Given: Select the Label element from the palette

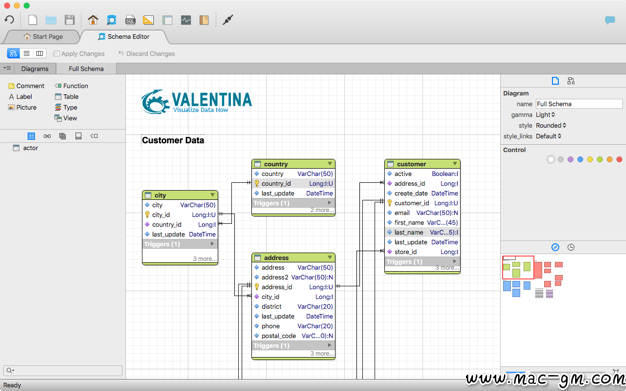Looking at the screenshot, I should tap(20, 97).
